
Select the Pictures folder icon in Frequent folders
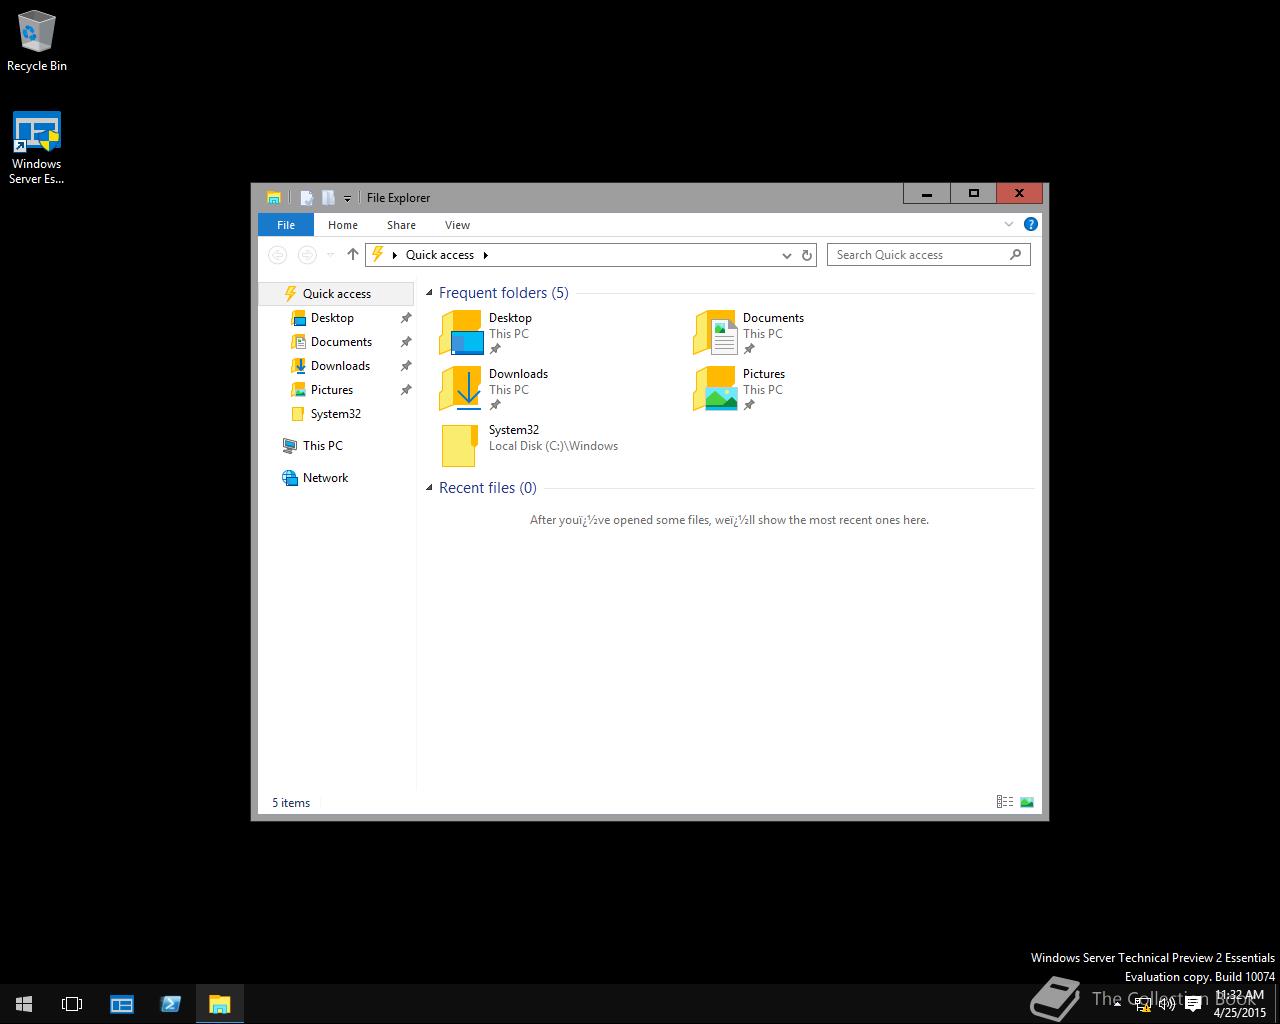pos(715,389)
